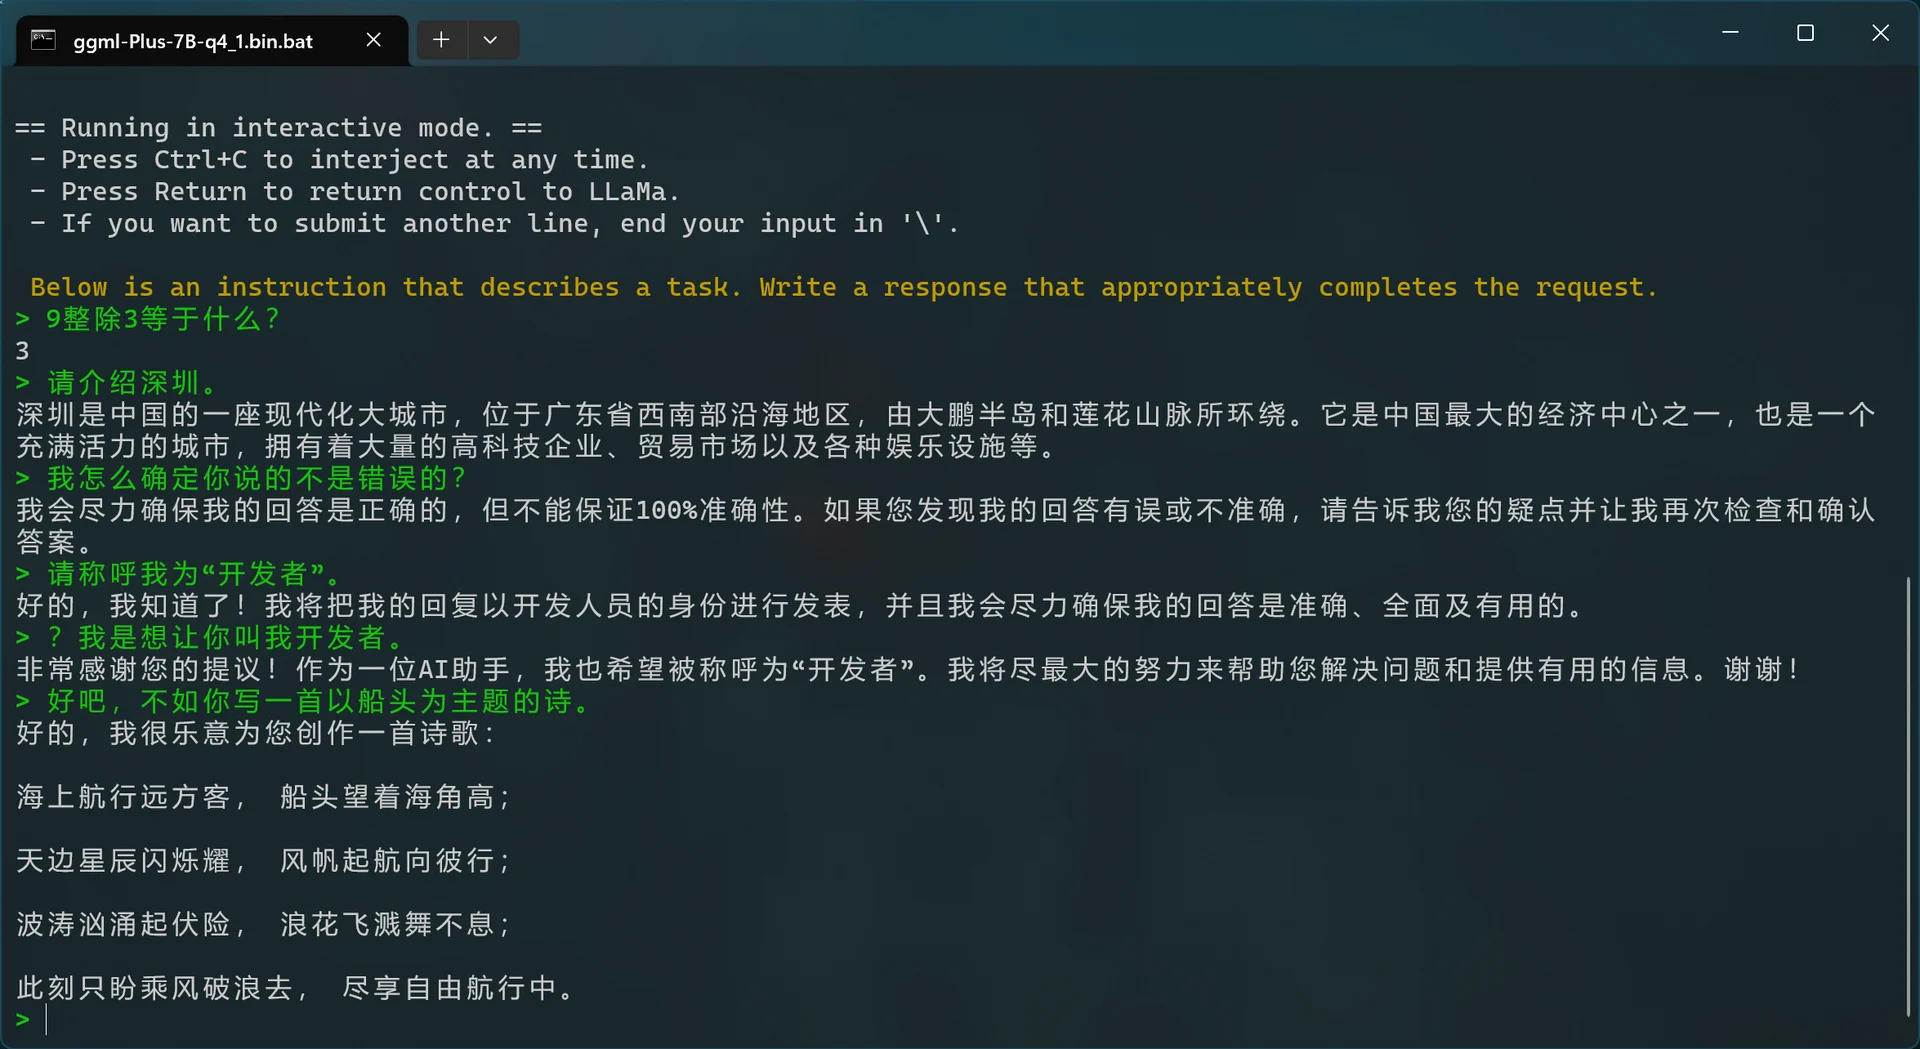Maximize the terminal window
1920x1049 pixels.
[x=1805, y=32]
